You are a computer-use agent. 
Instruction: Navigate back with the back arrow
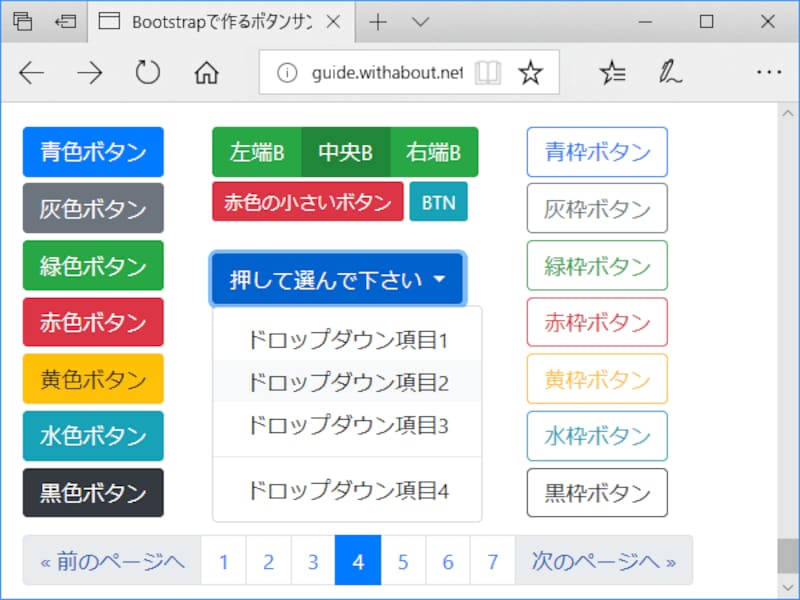click(x=32, y=72)
